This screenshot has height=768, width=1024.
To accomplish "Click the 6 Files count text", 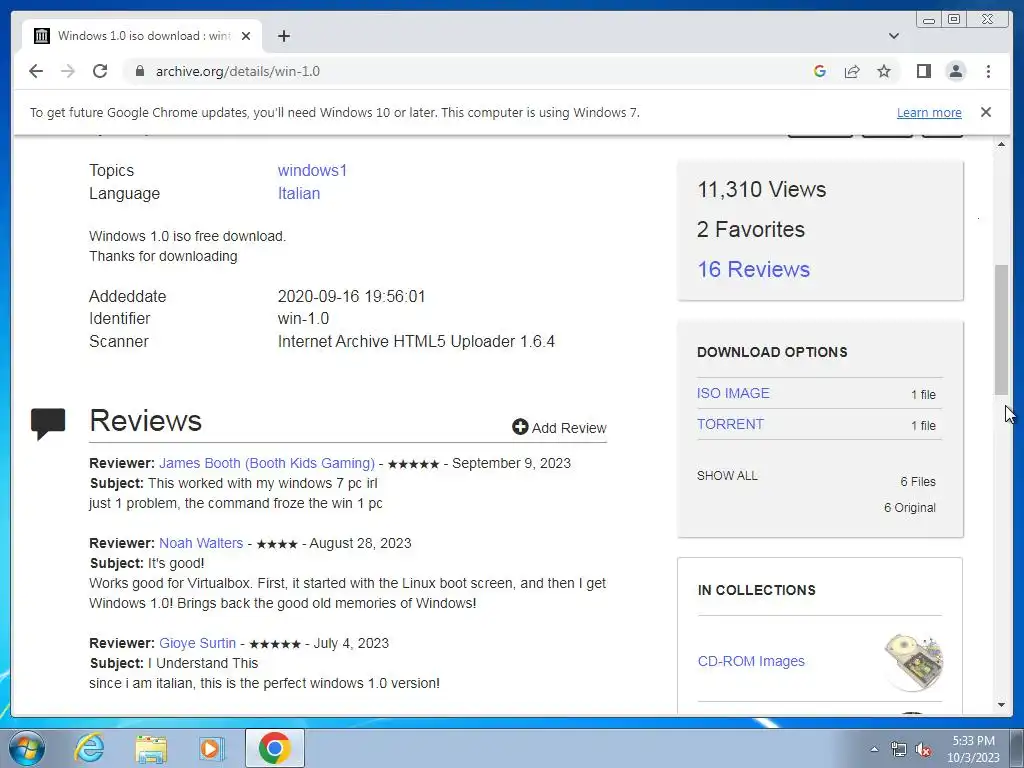I will coord(918,481).
